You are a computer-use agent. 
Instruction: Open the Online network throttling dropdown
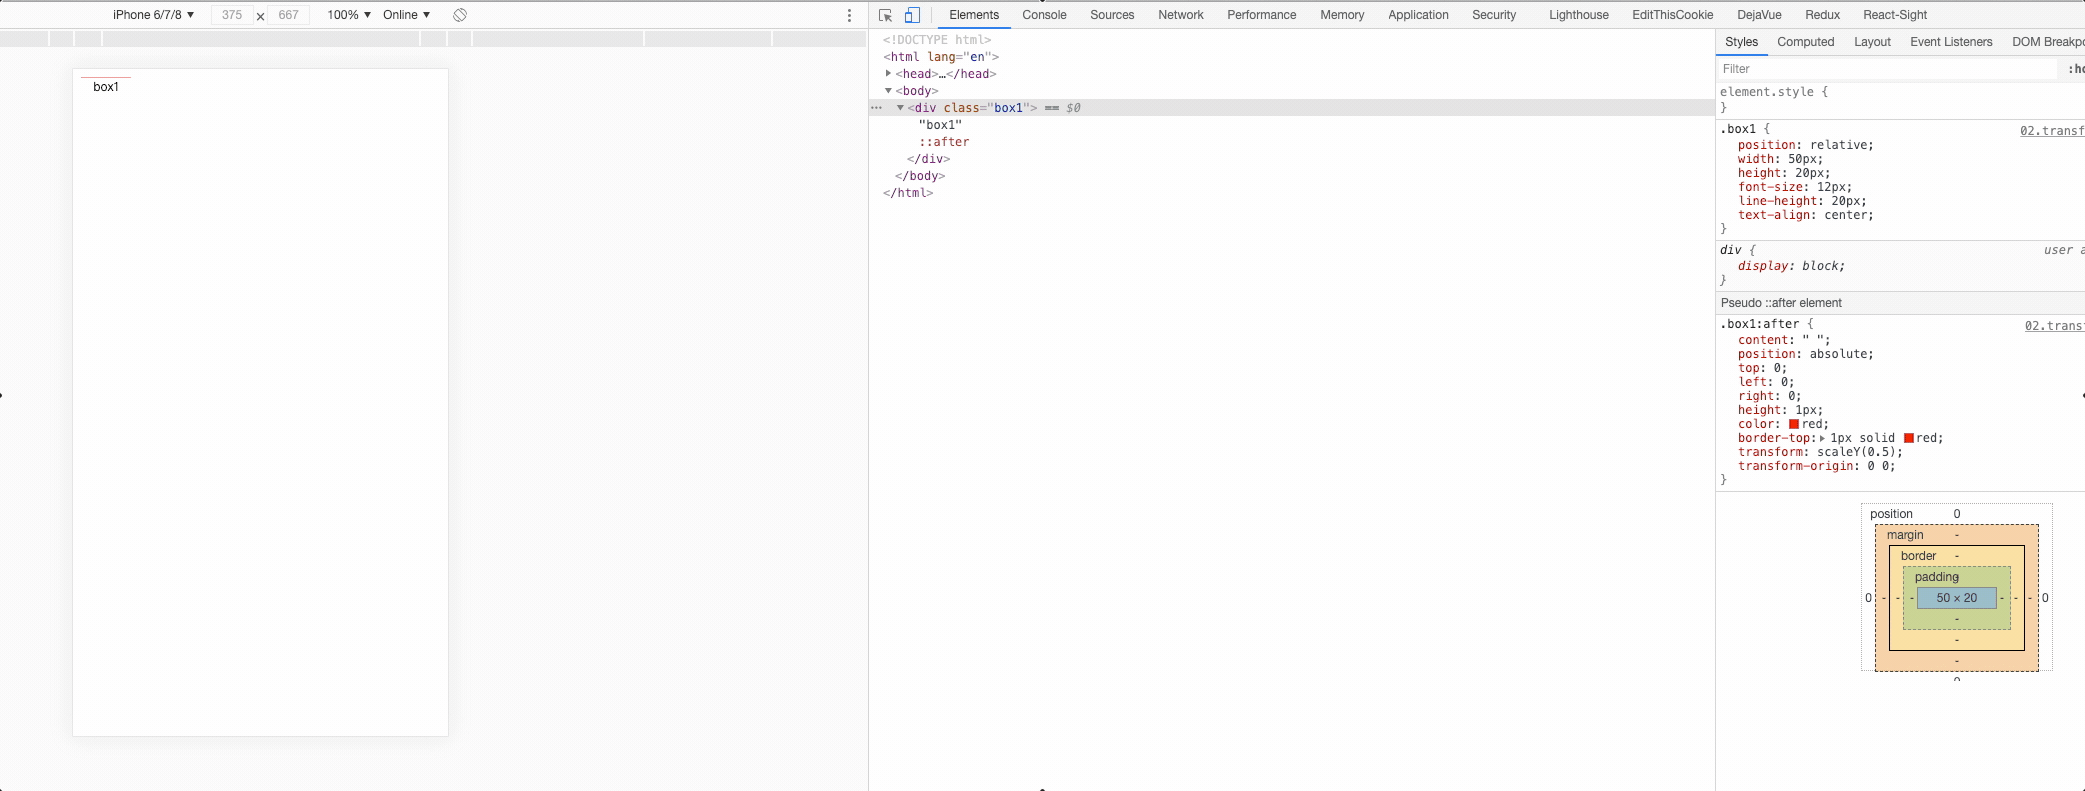406,15
